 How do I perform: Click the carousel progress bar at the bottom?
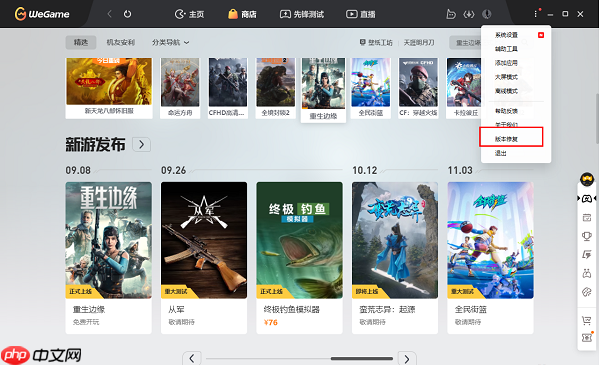[x=299, y=359]
